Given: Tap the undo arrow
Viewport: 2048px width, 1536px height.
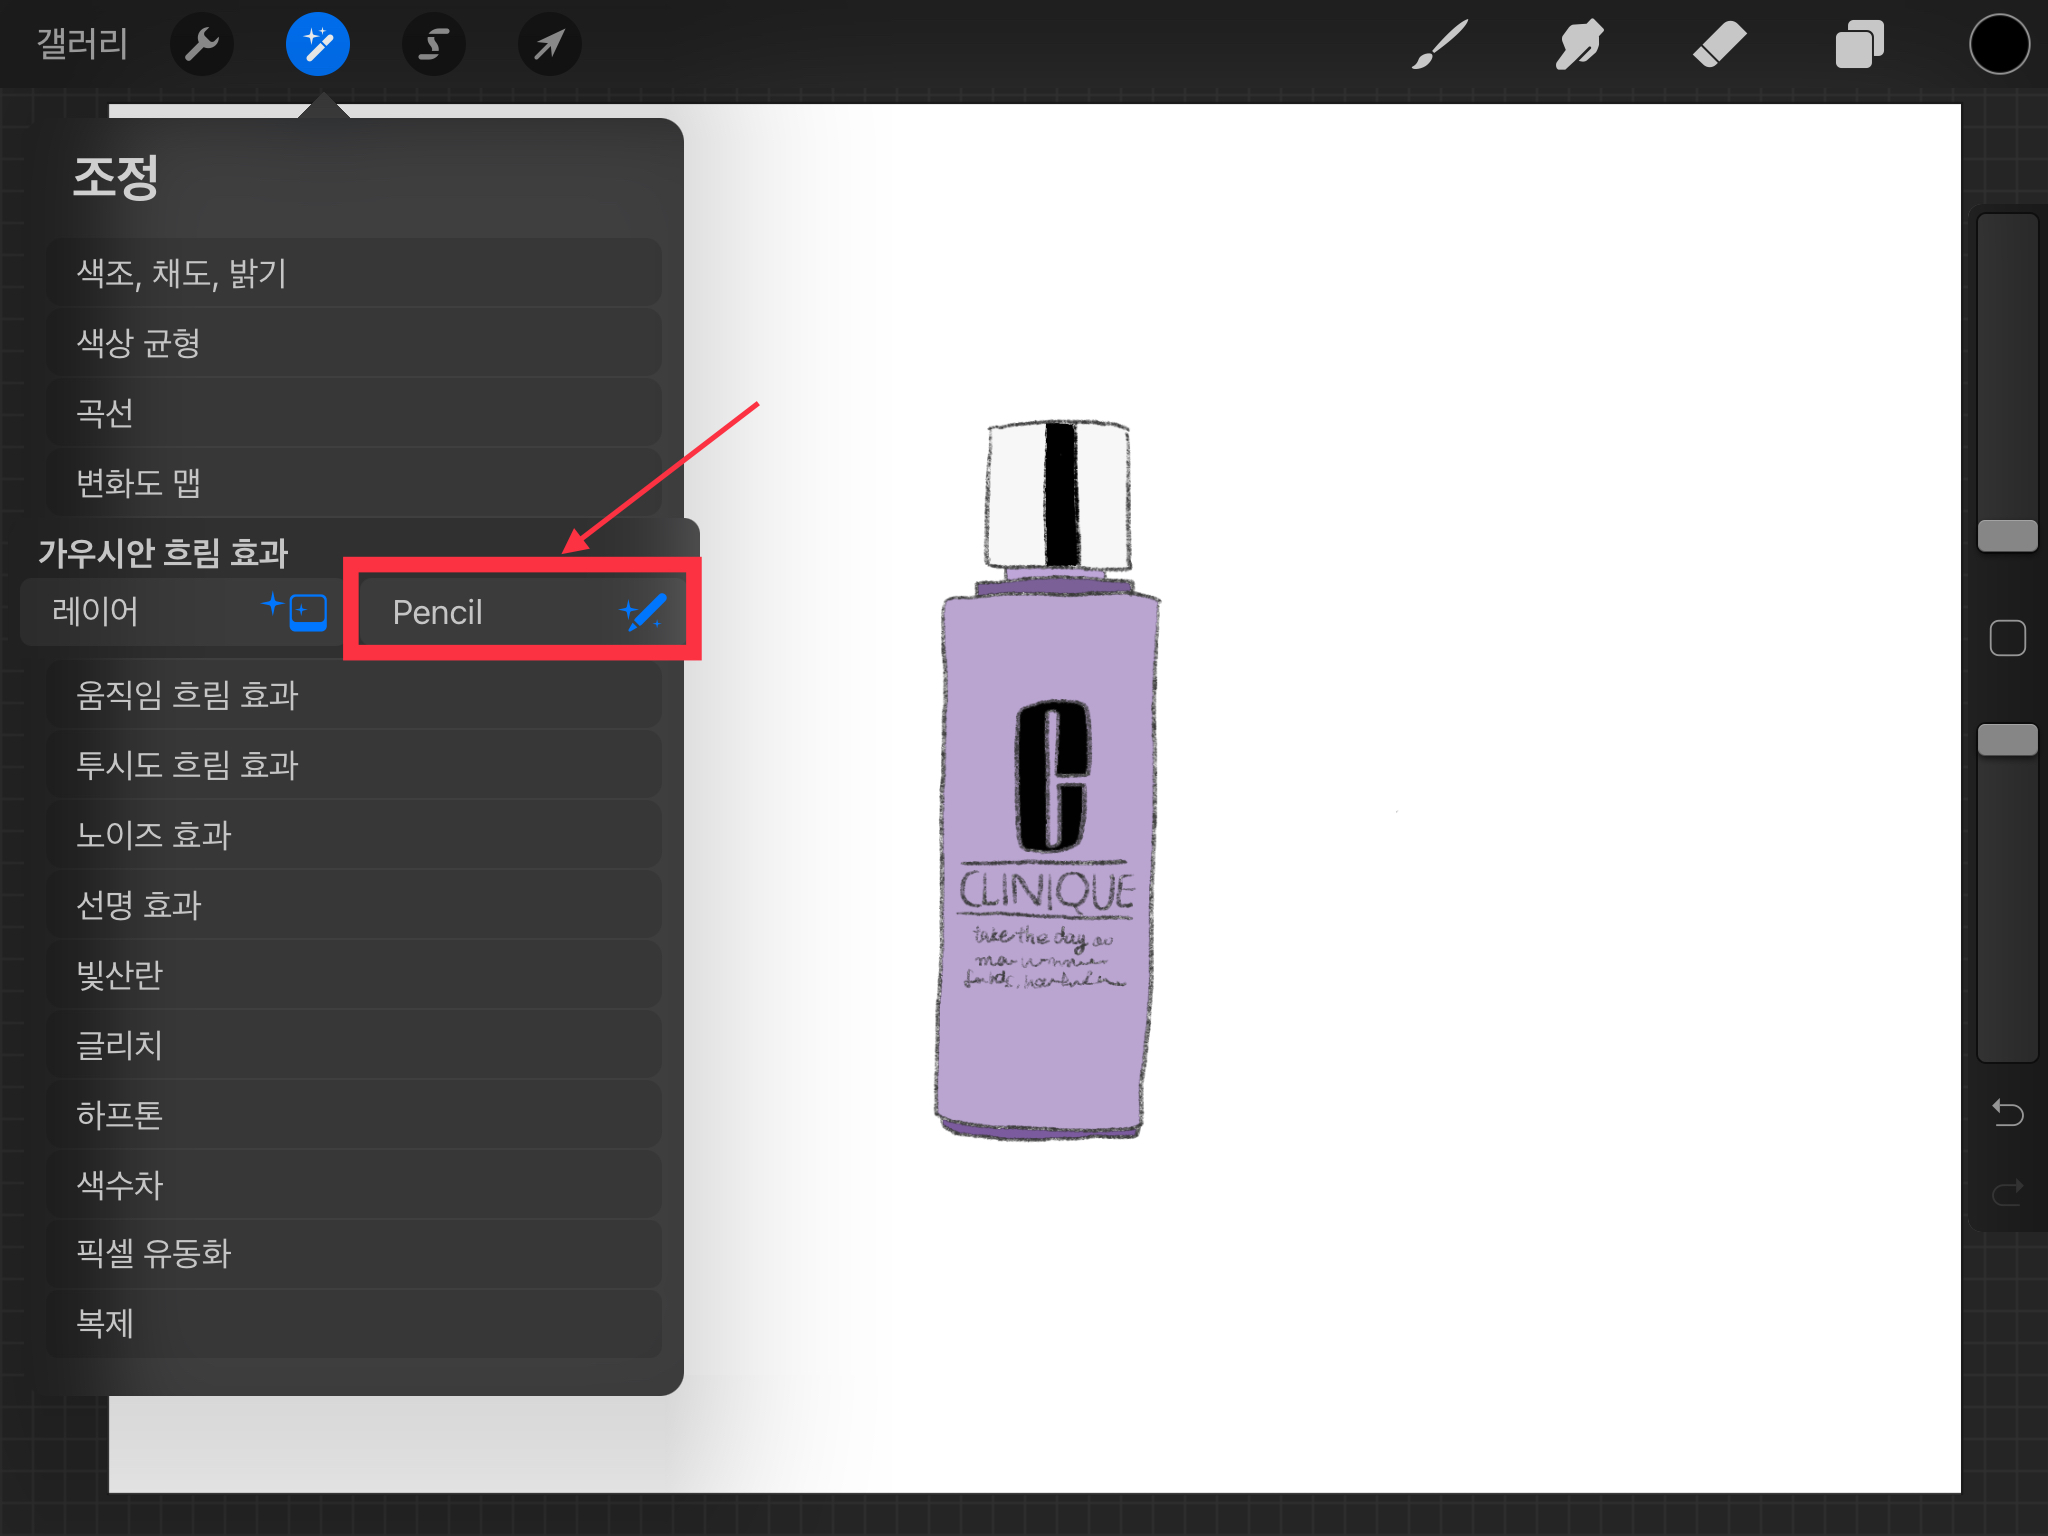Looking at the screenshot, I should pos(2007,1112).
